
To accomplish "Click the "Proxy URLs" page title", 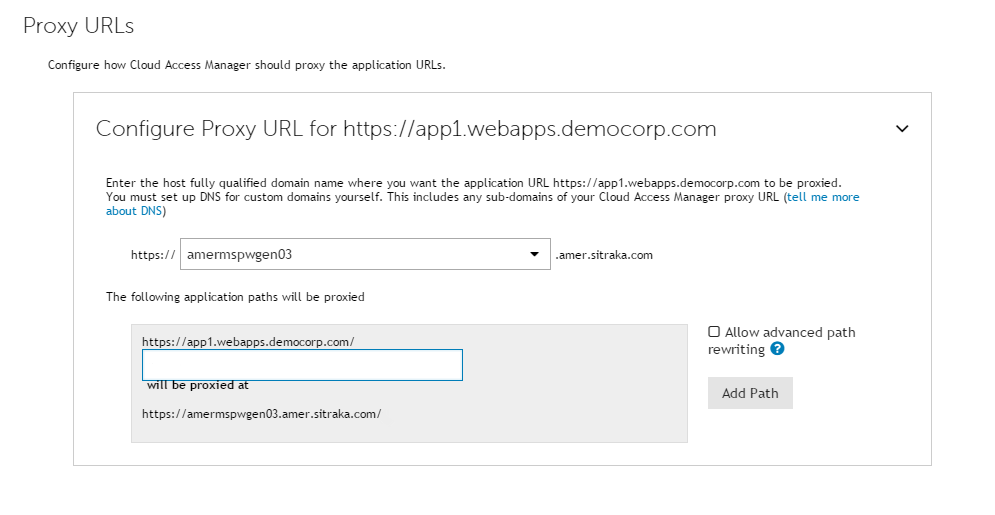I will pos(78,25).
